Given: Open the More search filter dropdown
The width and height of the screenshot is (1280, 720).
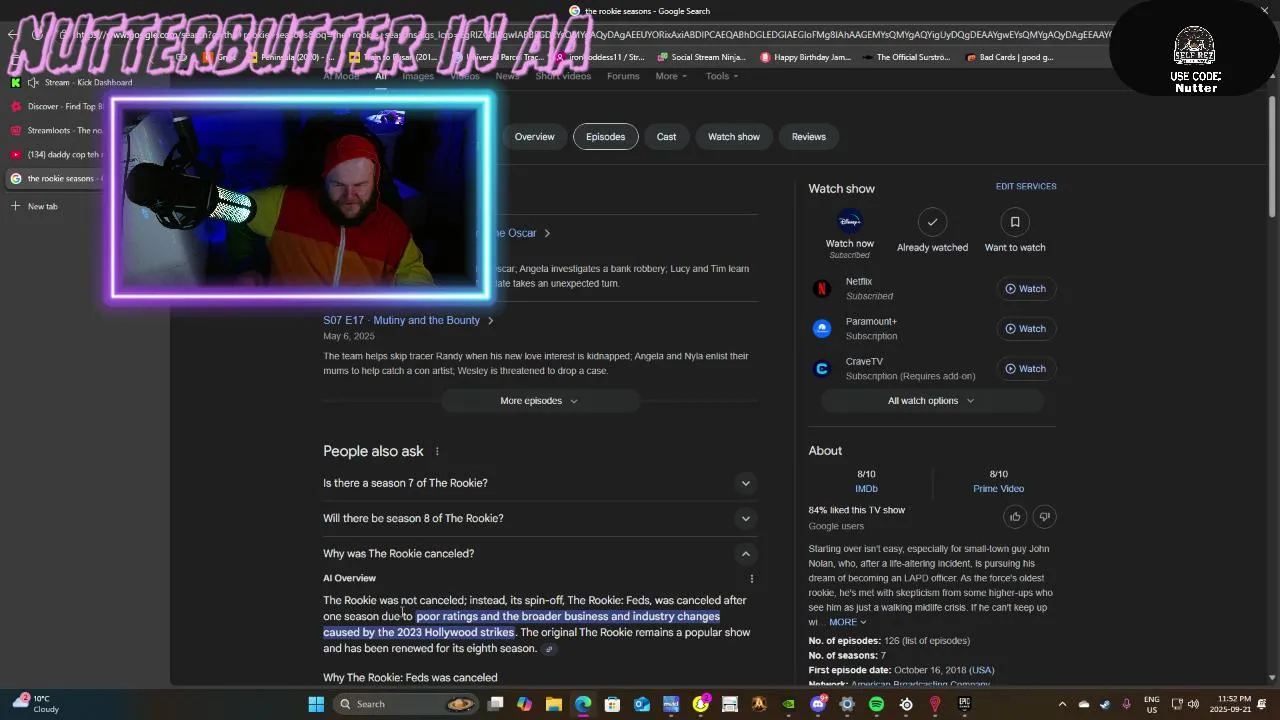Looking at the screenshot, I should point(671,76).
